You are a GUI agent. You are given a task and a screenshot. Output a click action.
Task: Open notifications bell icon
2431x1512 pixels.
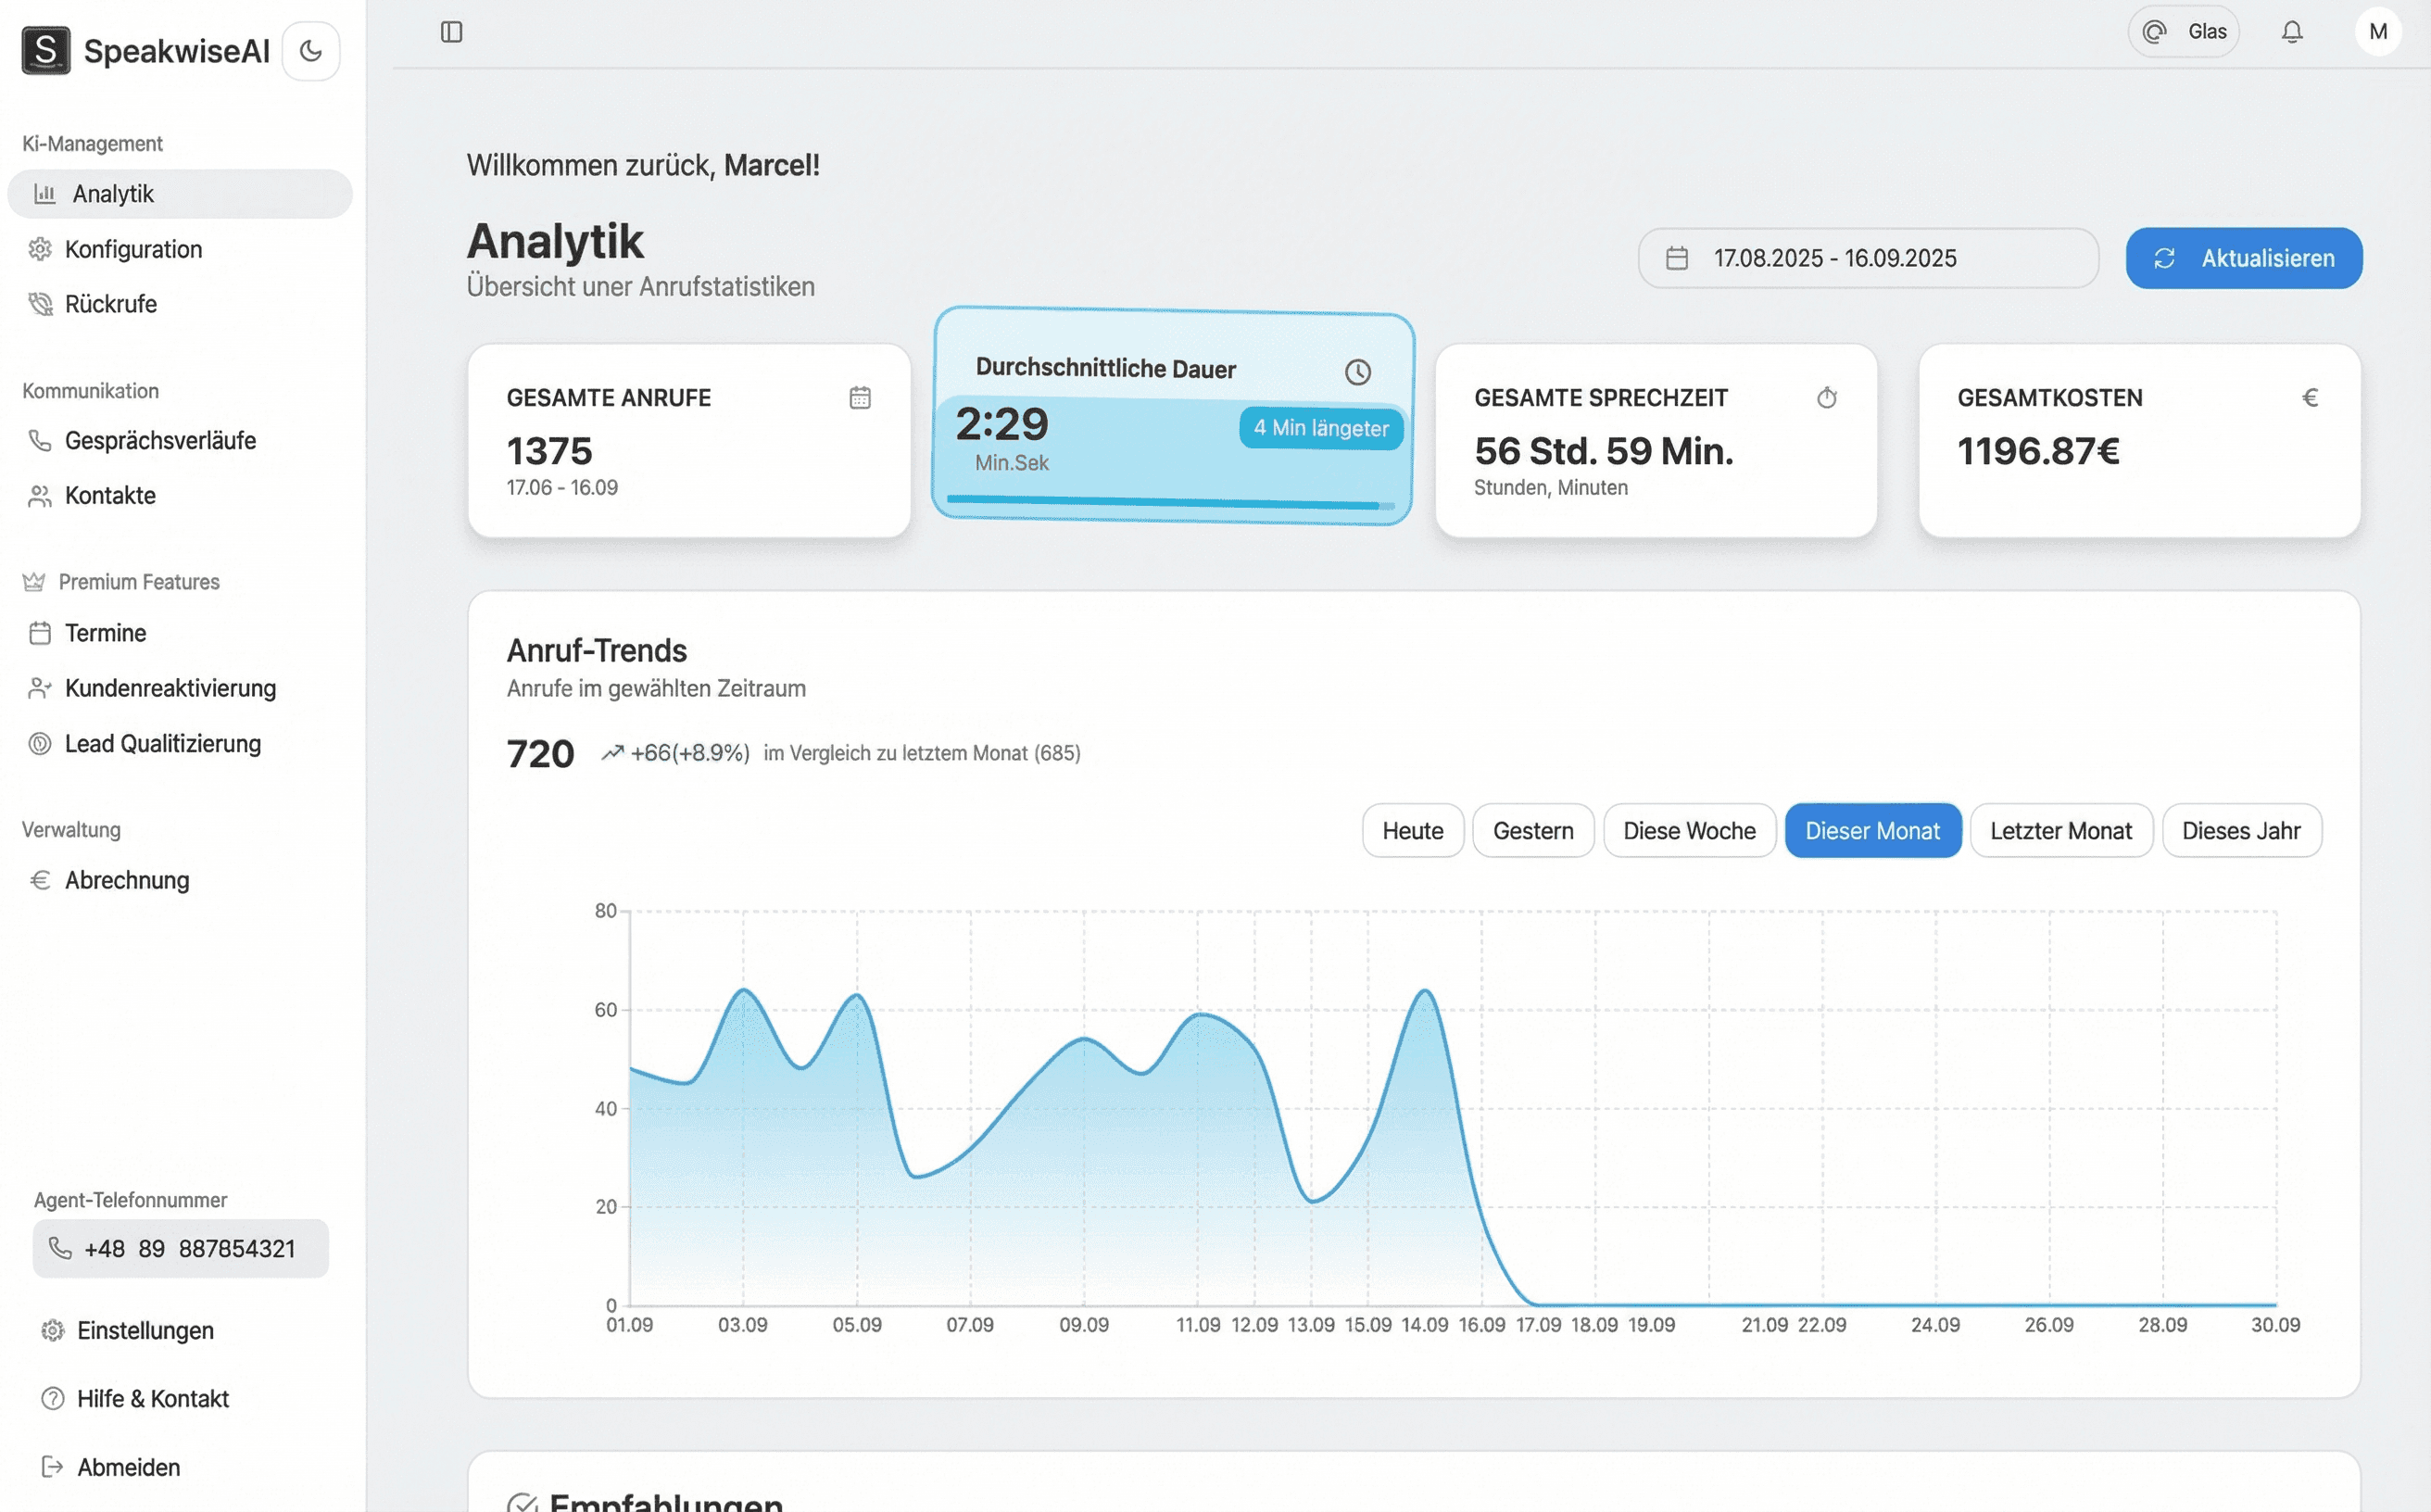pyautogui.click(x=2292, y=32)
